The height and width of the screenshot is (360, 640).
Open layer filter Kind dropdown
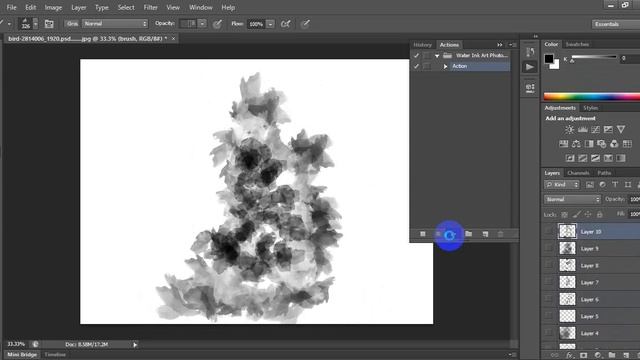point(562,185)
